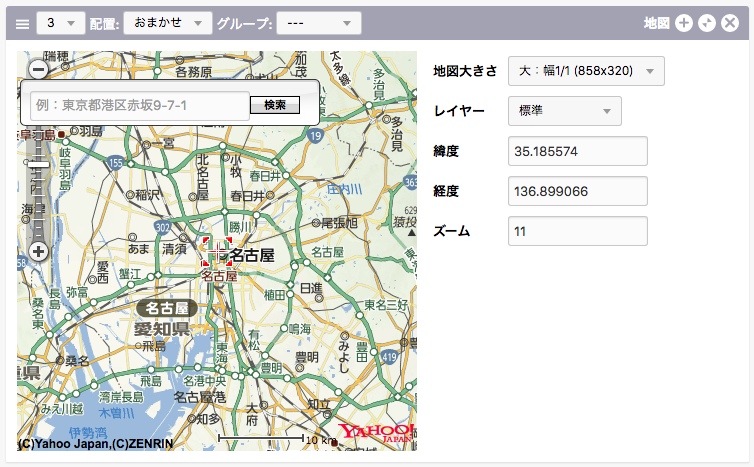Click the ズーム zoom value field
The image size is (754, 467).
(578, 231)
